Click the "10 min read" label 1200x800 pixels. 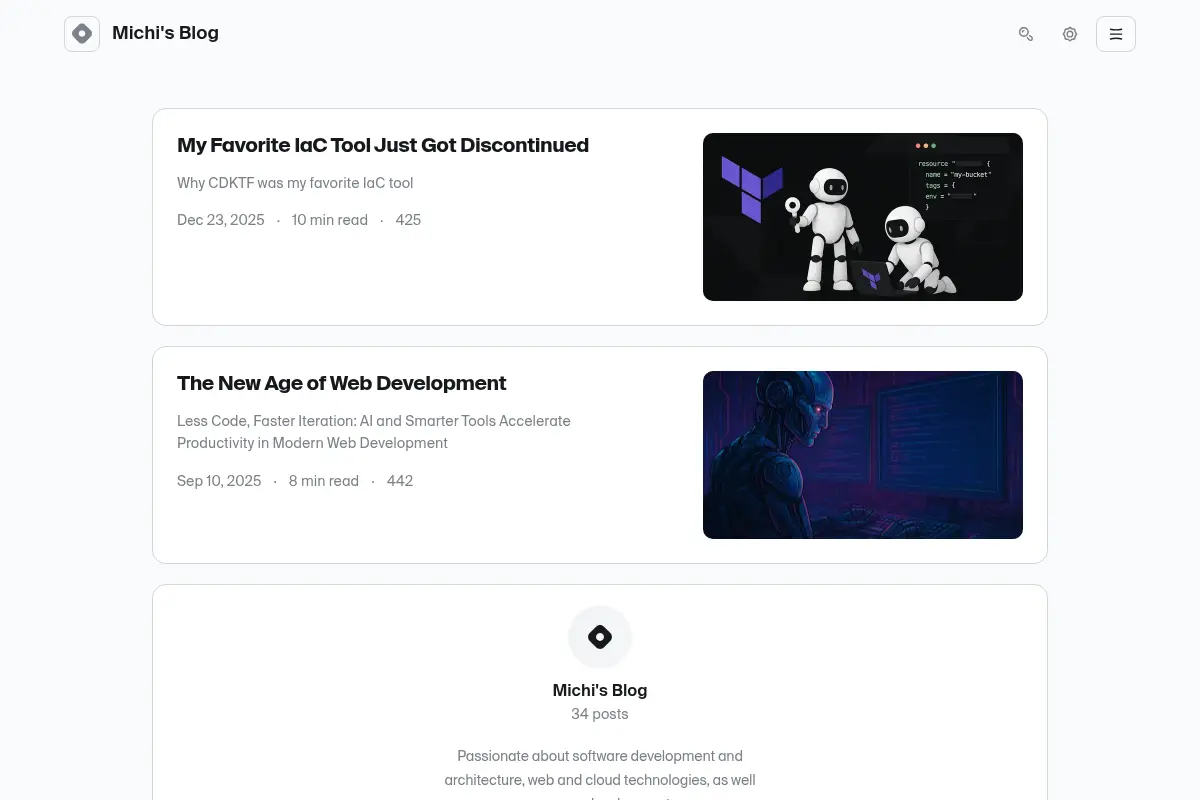click(x=330, y=220)
